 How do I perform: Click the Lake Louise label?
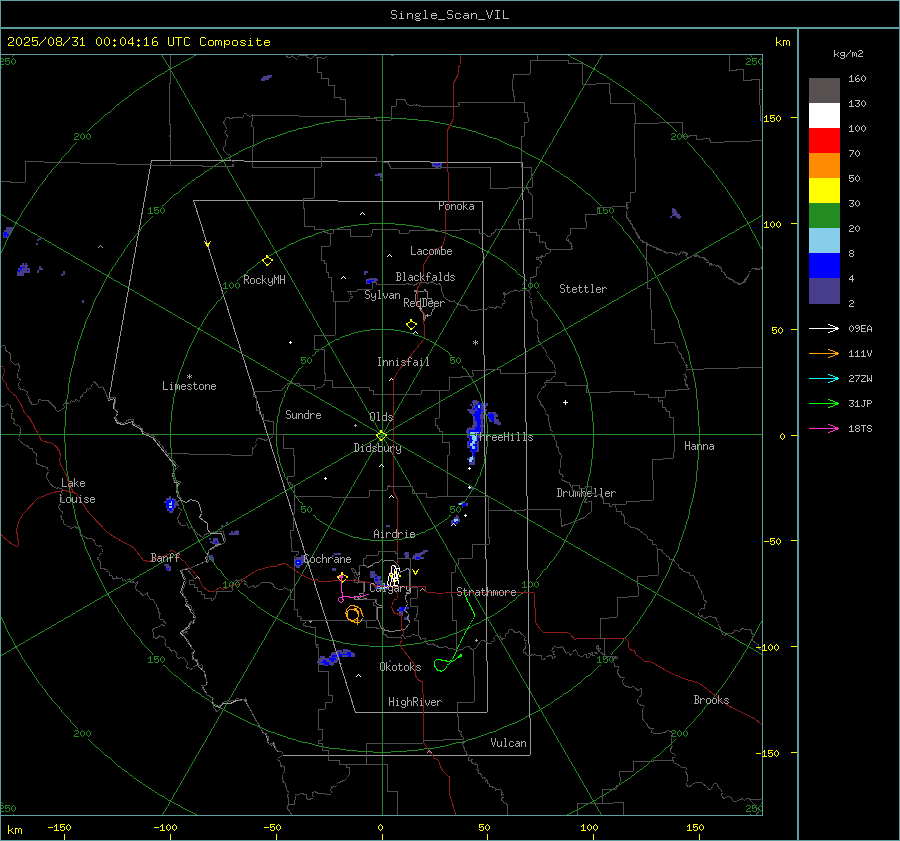pos(77,491)
